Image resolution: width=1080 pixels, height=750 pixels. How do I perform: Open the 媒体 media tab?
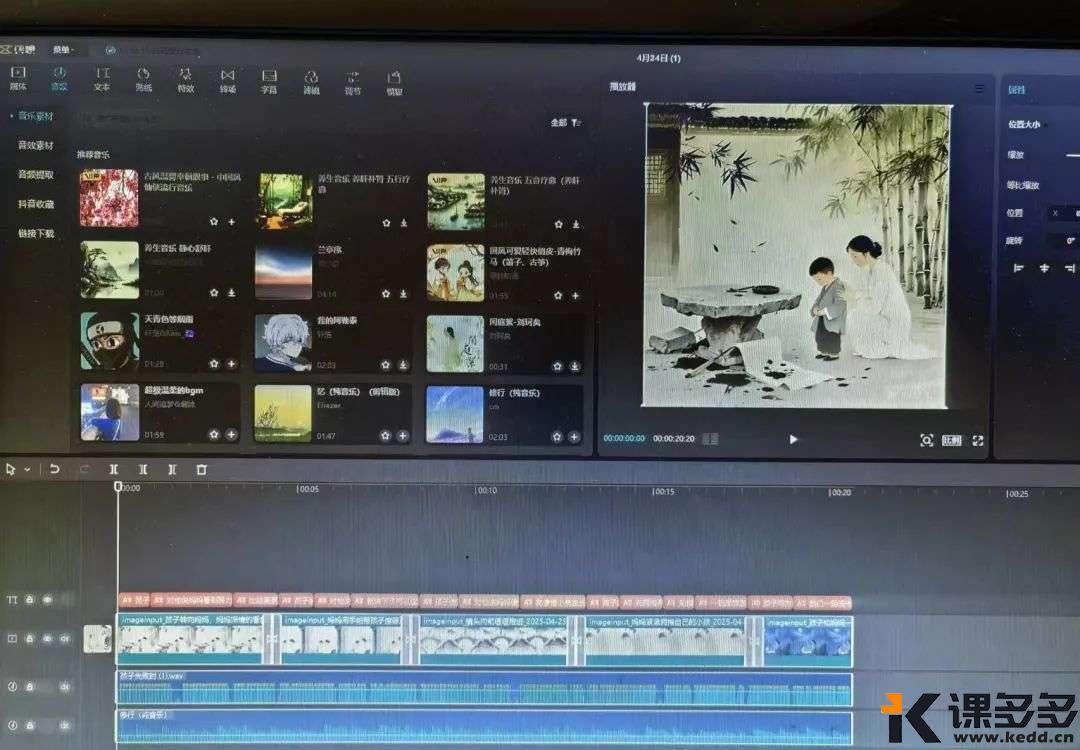click(18, 79)
